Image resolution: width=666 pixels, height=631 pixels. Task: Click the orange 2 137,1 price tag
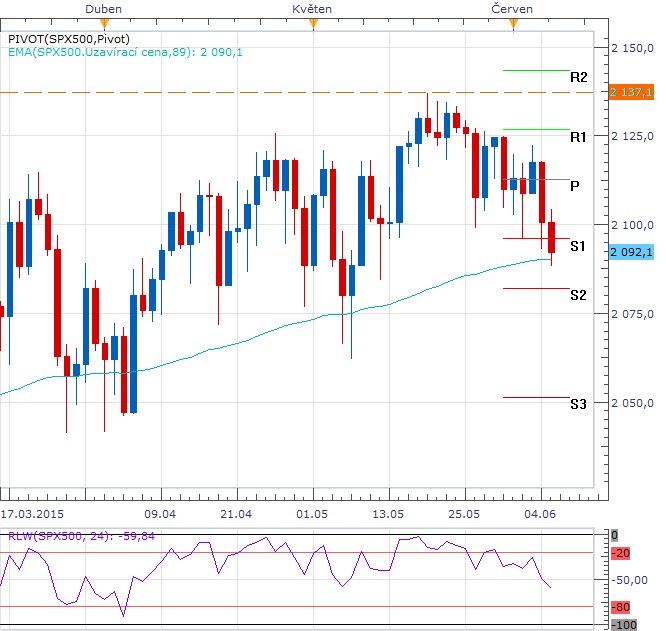pyautogui.click(x=631, y=92)
